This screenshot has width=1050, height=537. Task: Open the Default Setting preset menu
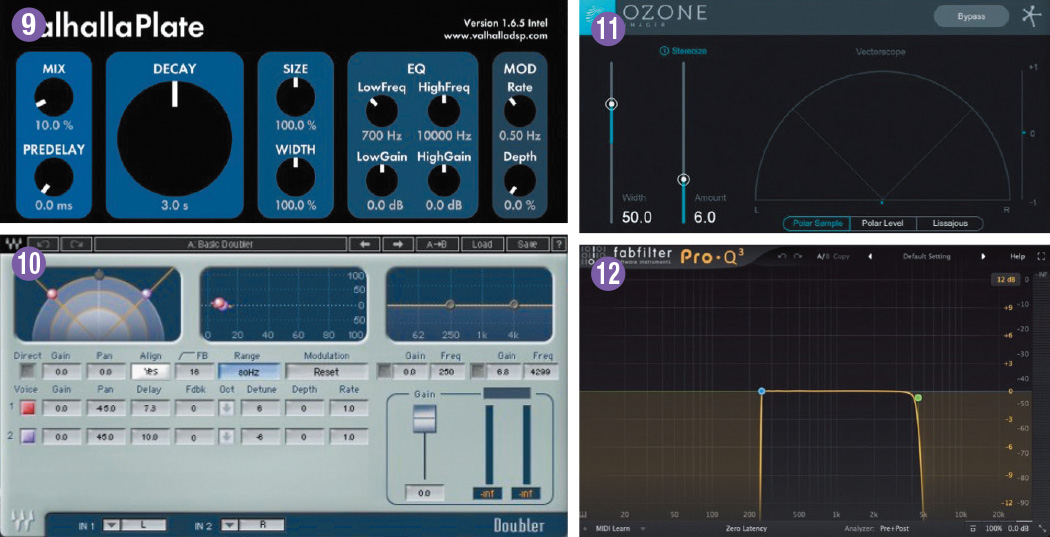[x=926, y=256]
